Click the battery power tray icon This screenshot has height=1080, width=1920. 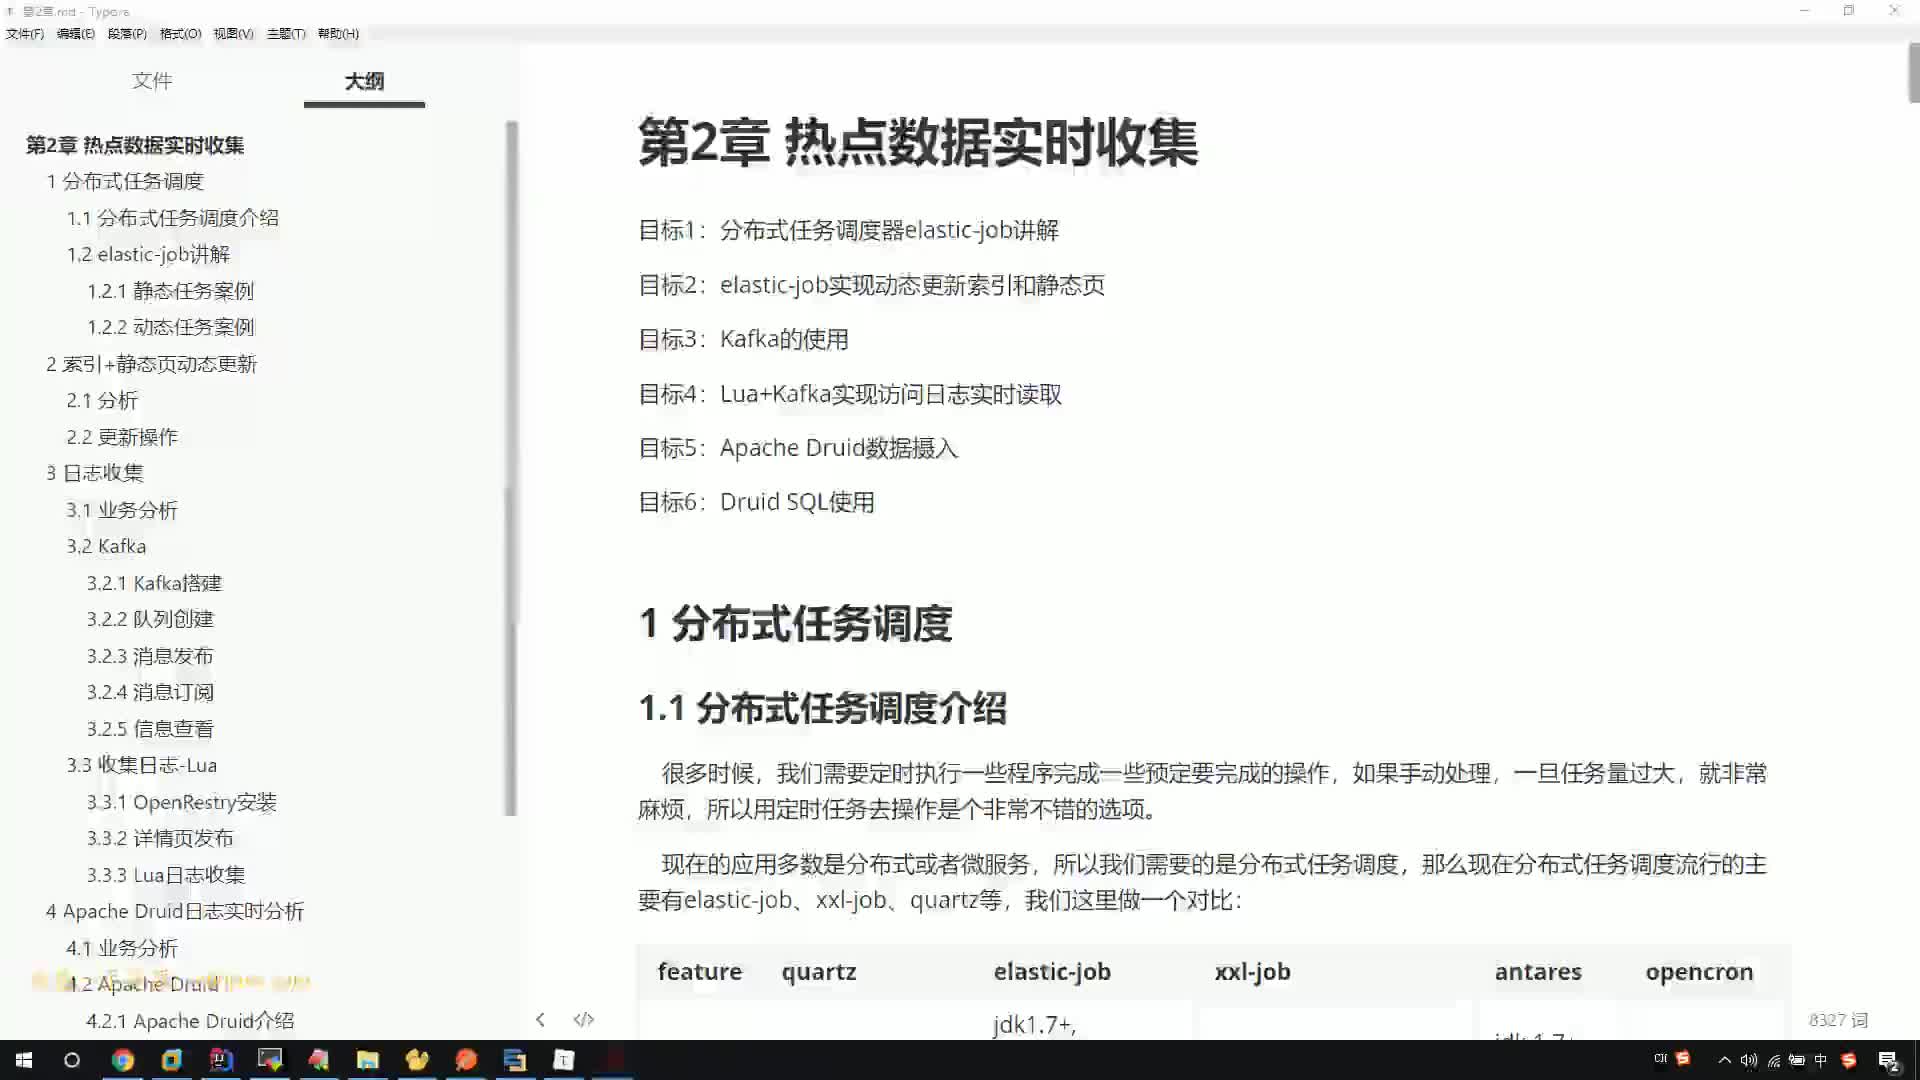[x=1797, y=1060]
